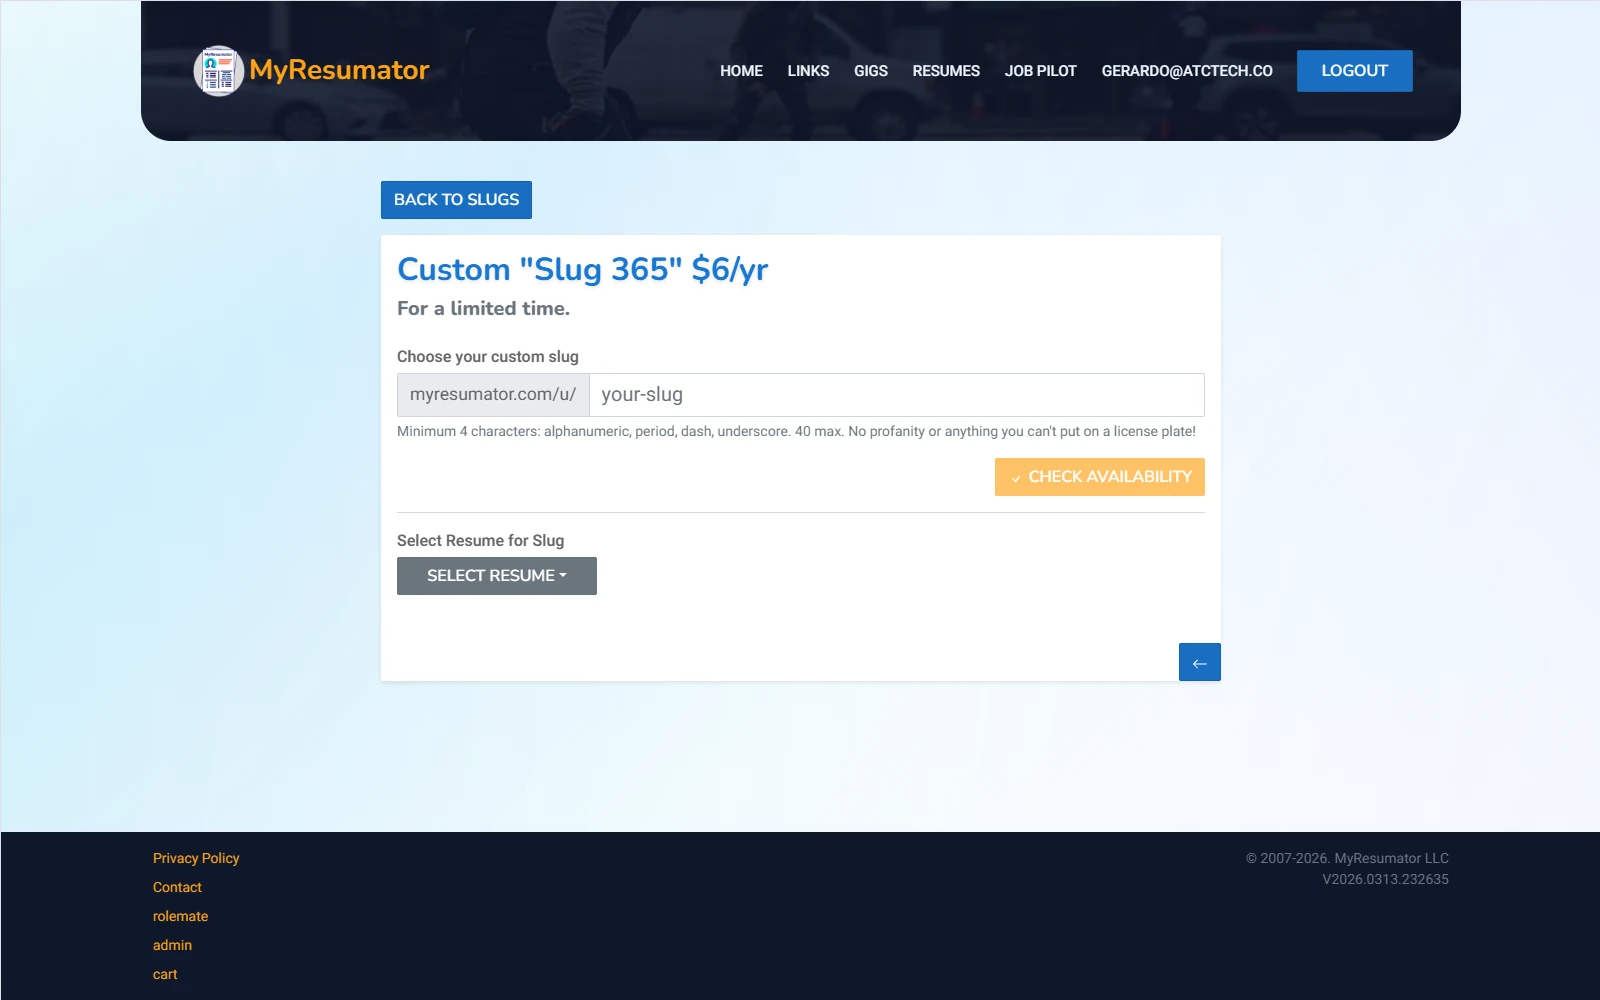Click the checkmark in Check Availability button
This screenshot has height=1000, width=1600.
click(1018, 479)
